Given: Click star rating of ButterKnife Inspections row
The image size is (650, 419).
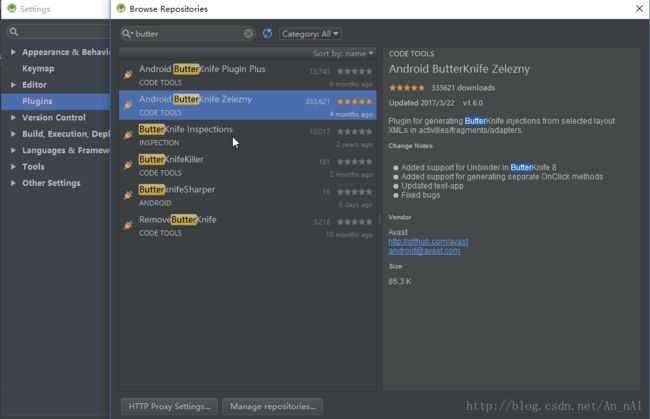Looking at the screenshot, I should point(354,132).
